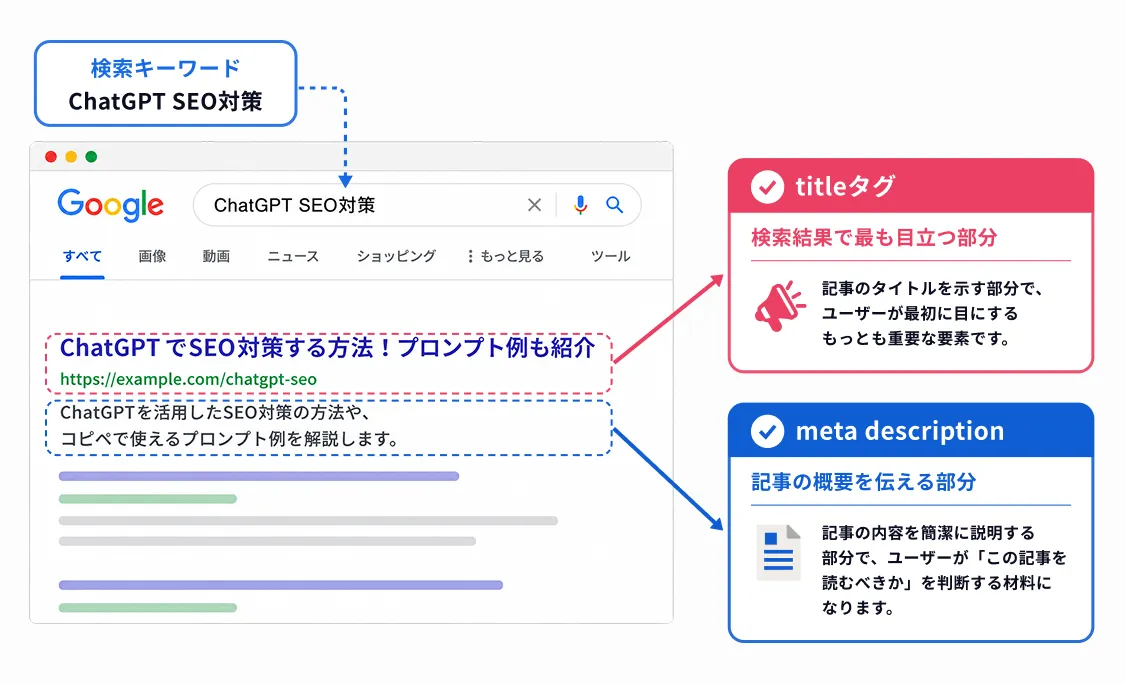Click the titleタグ heading

coord(845,187)
